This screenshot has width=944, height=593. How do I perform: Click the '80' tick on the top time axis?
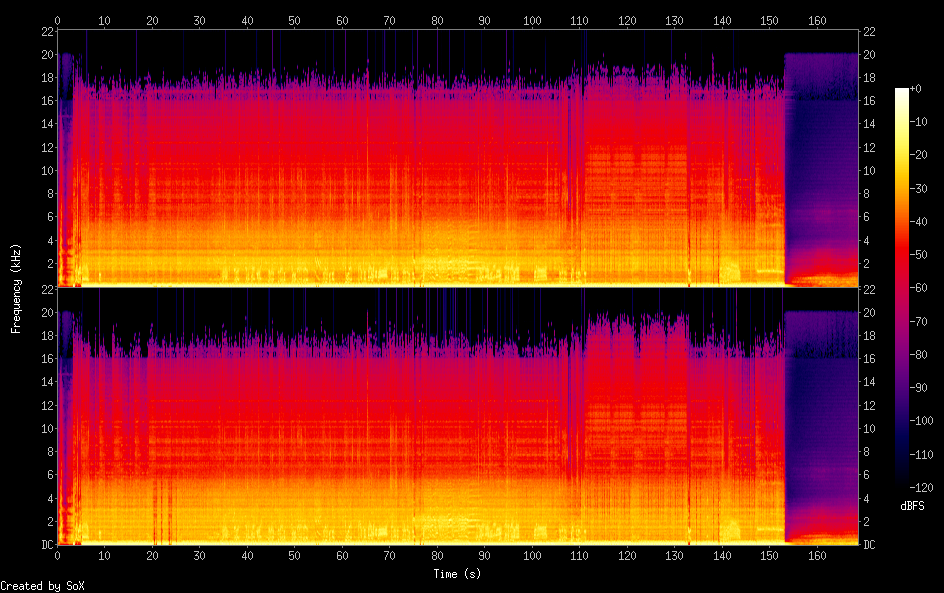pos(437,20)
